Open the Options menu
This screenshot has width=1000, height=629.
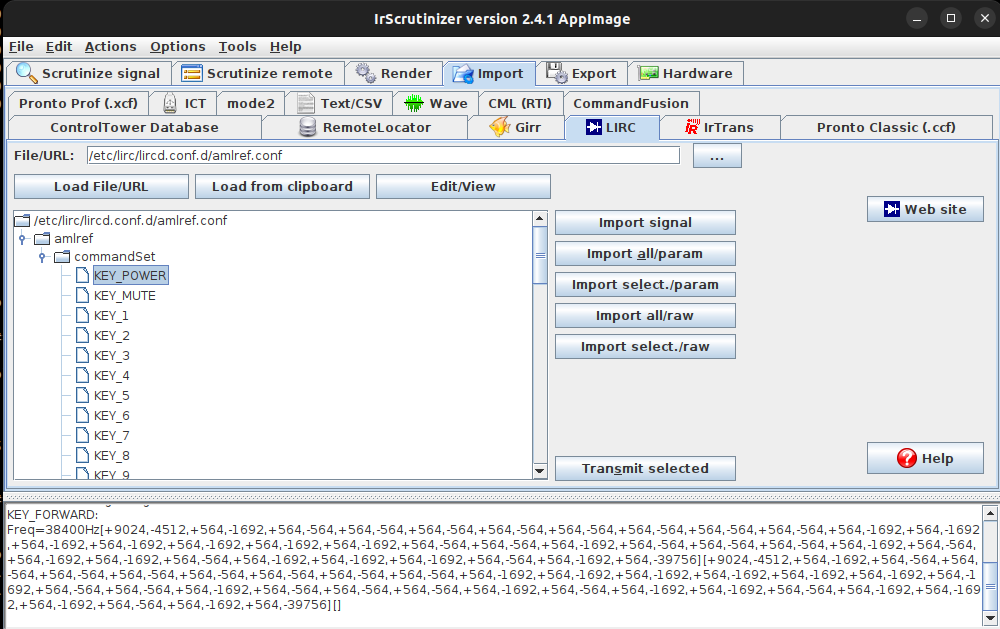[177, 46]
